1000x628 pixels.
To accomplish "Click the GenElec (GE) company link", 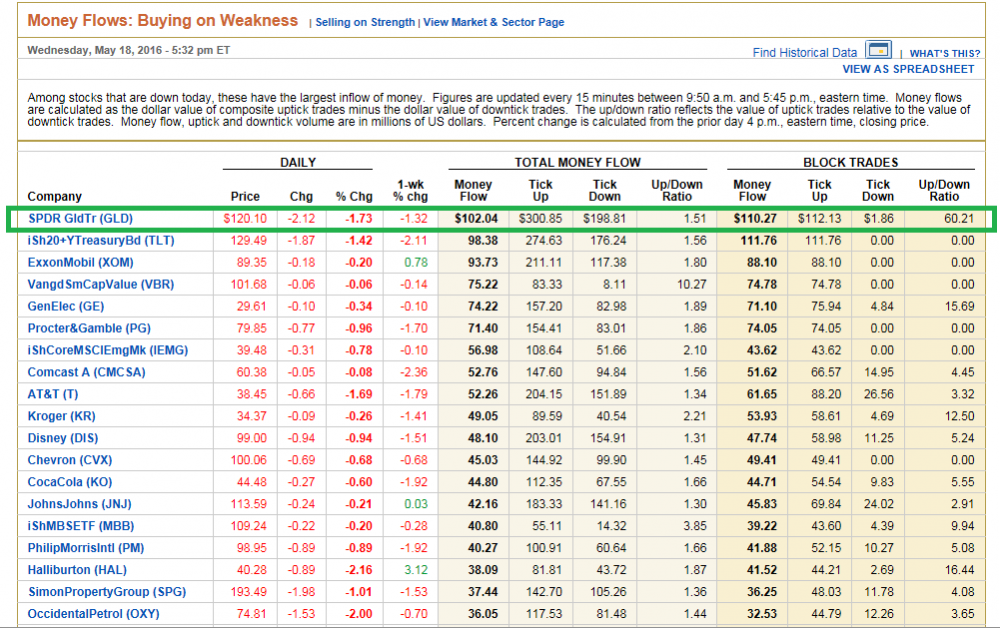I will 65,307.
